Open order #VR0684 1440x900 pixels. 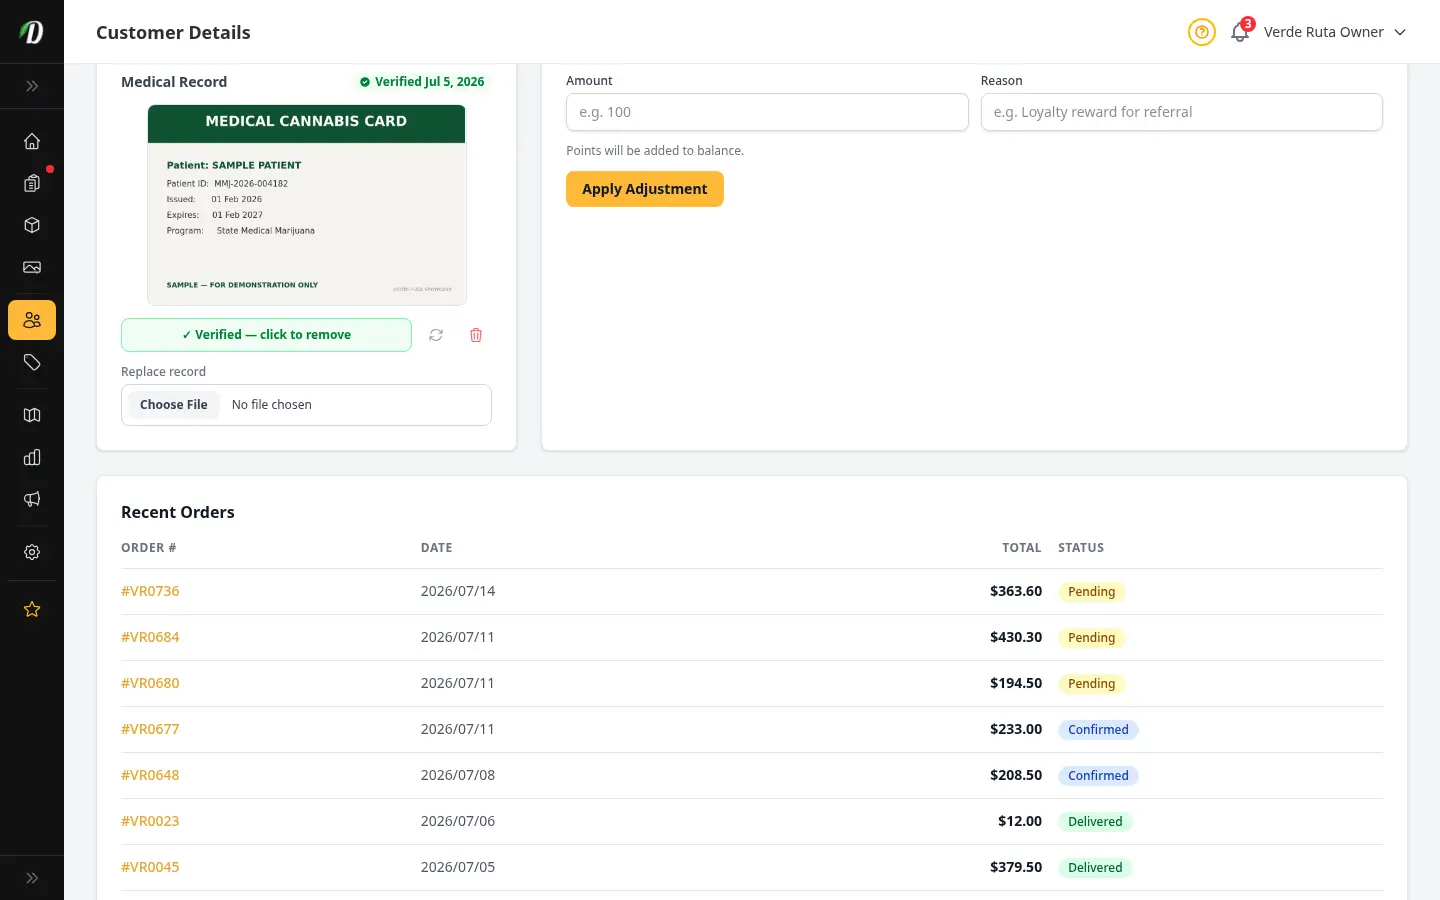pyautogui.click(x=150, y=637)
